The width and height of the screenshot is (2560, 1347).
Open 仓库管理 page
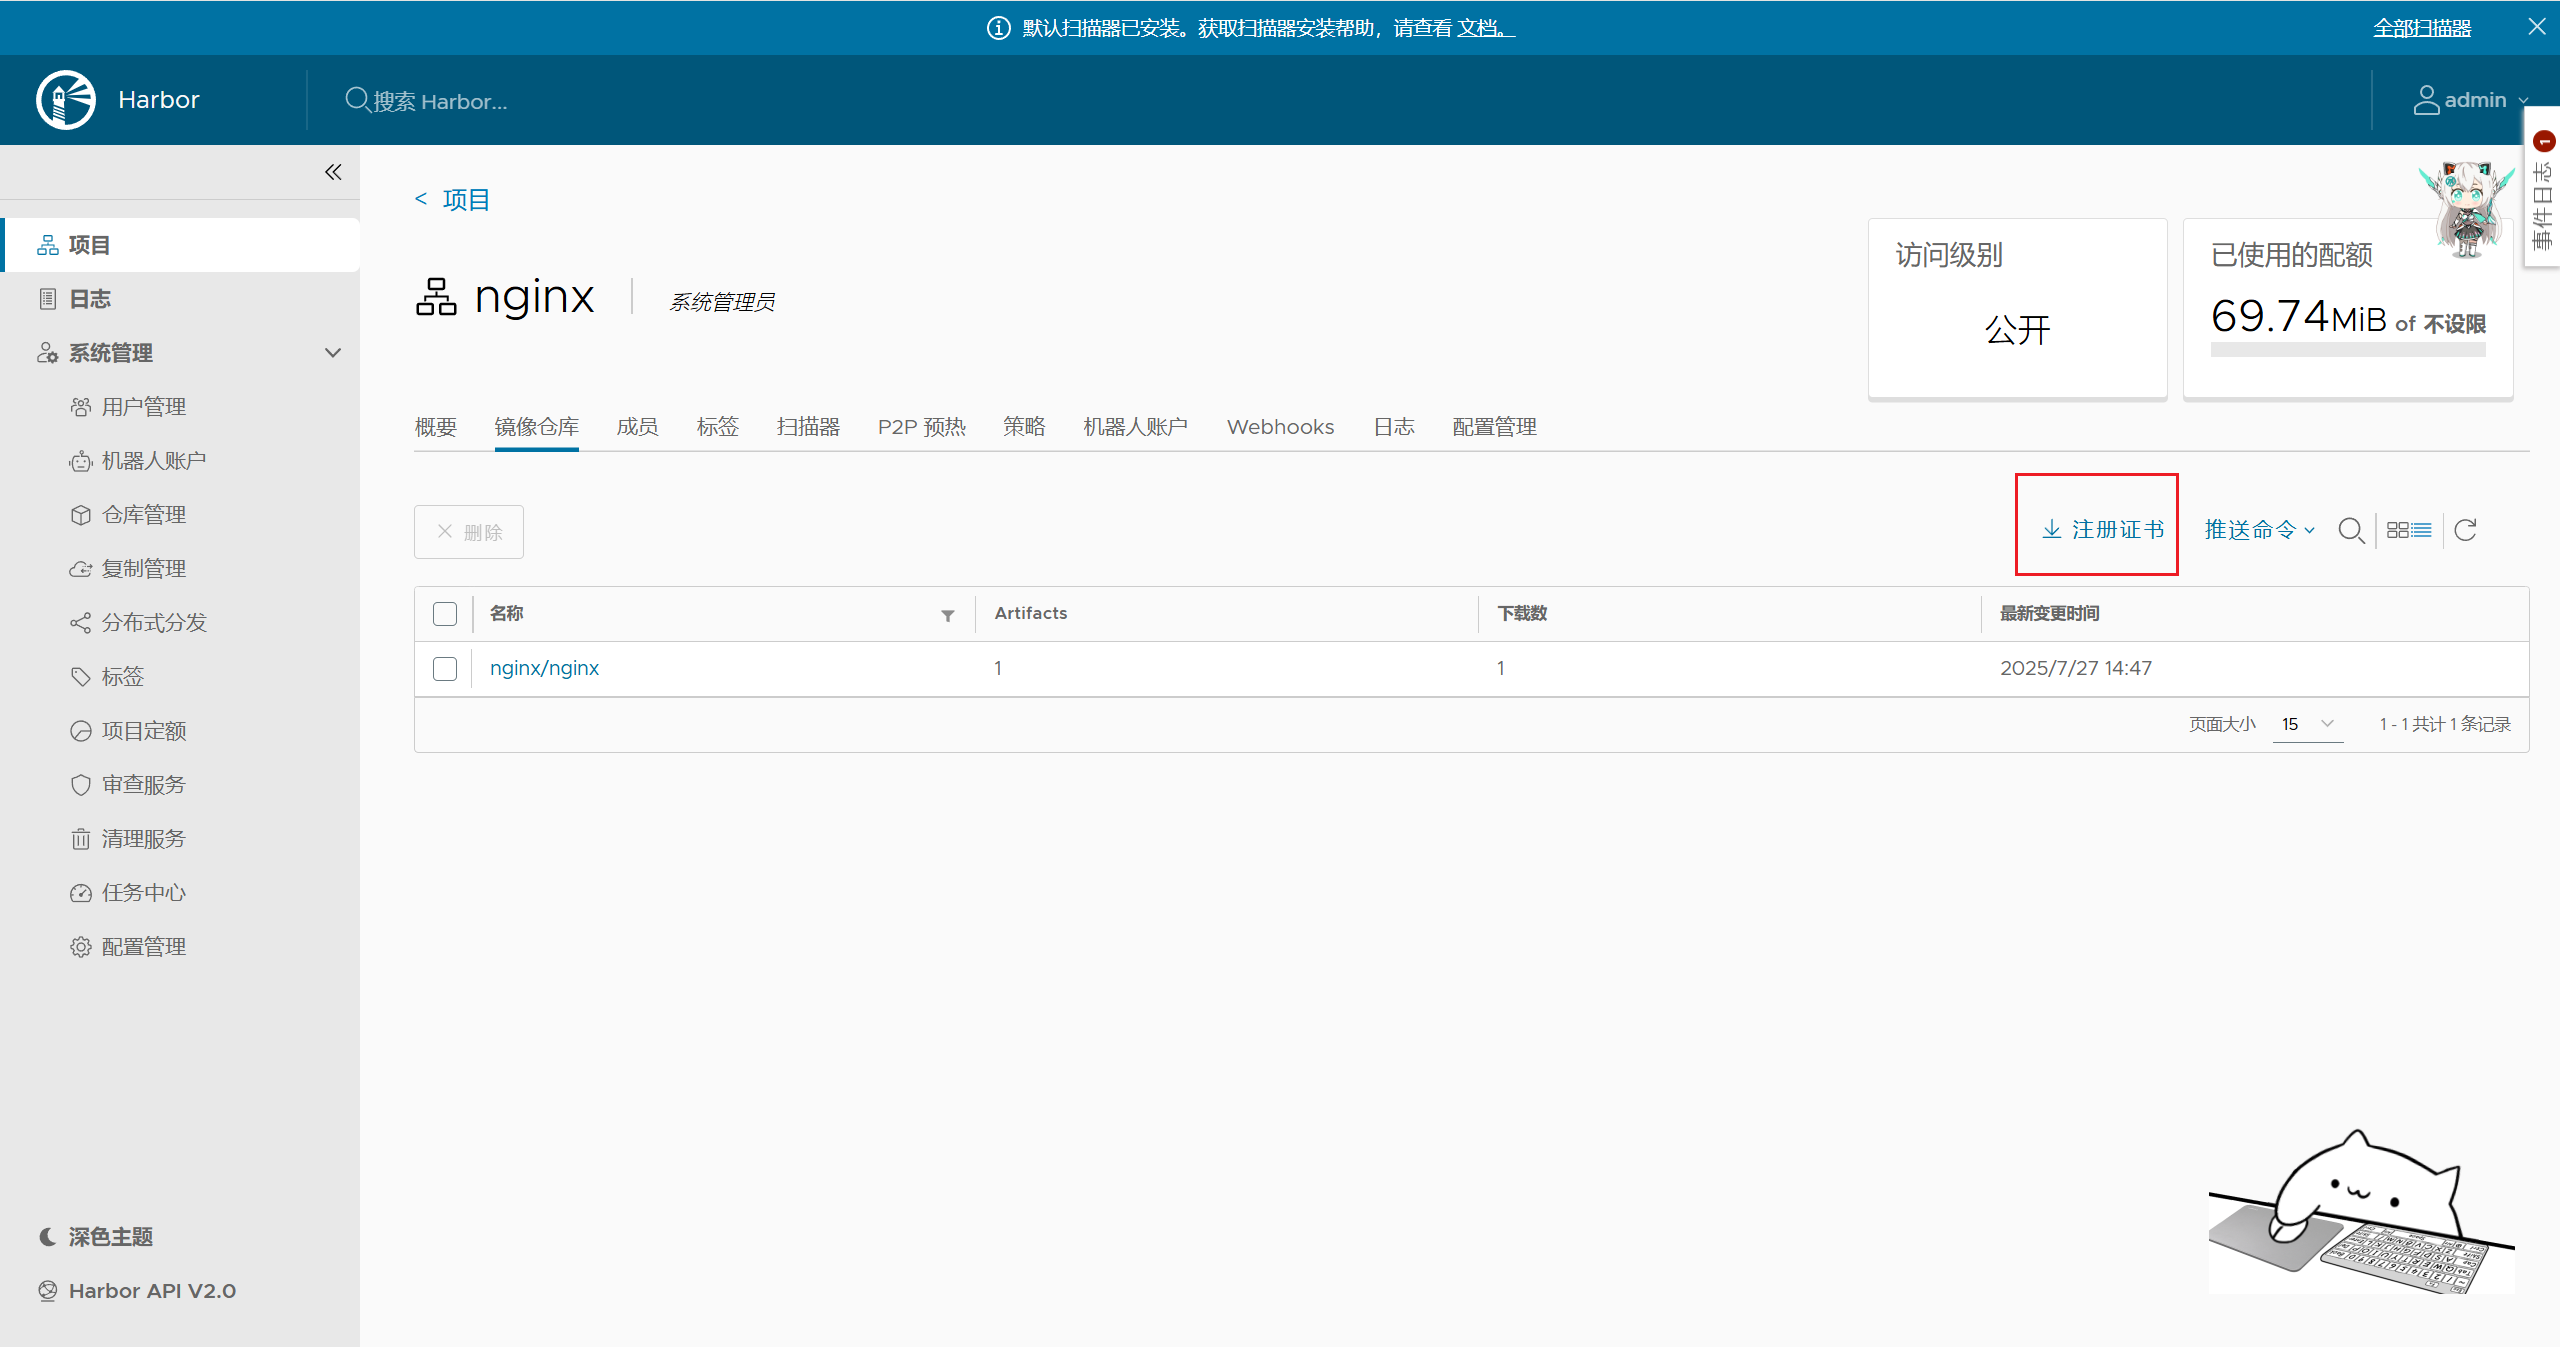tap(144, 515)
